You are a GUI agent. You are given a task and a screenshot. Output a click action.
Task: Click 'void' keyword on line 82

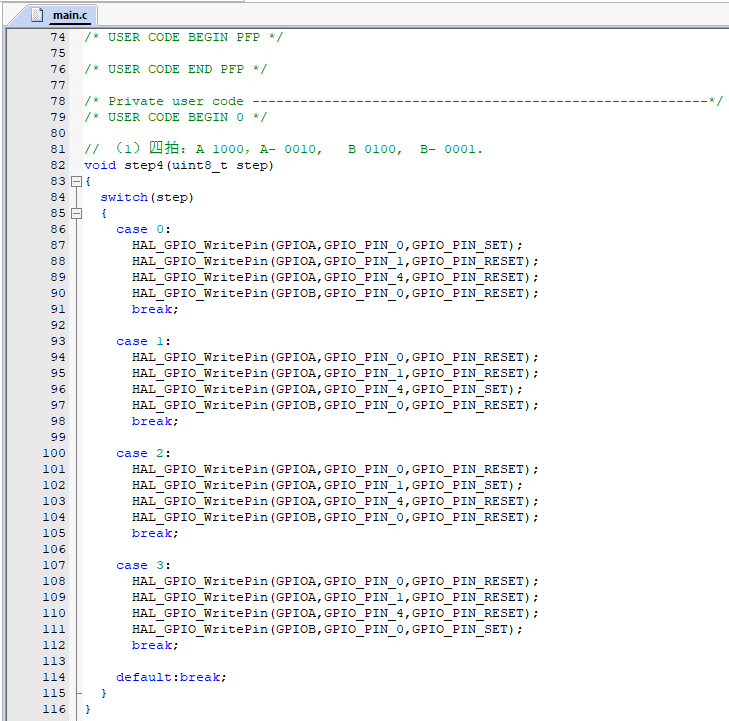click(100, 165)
